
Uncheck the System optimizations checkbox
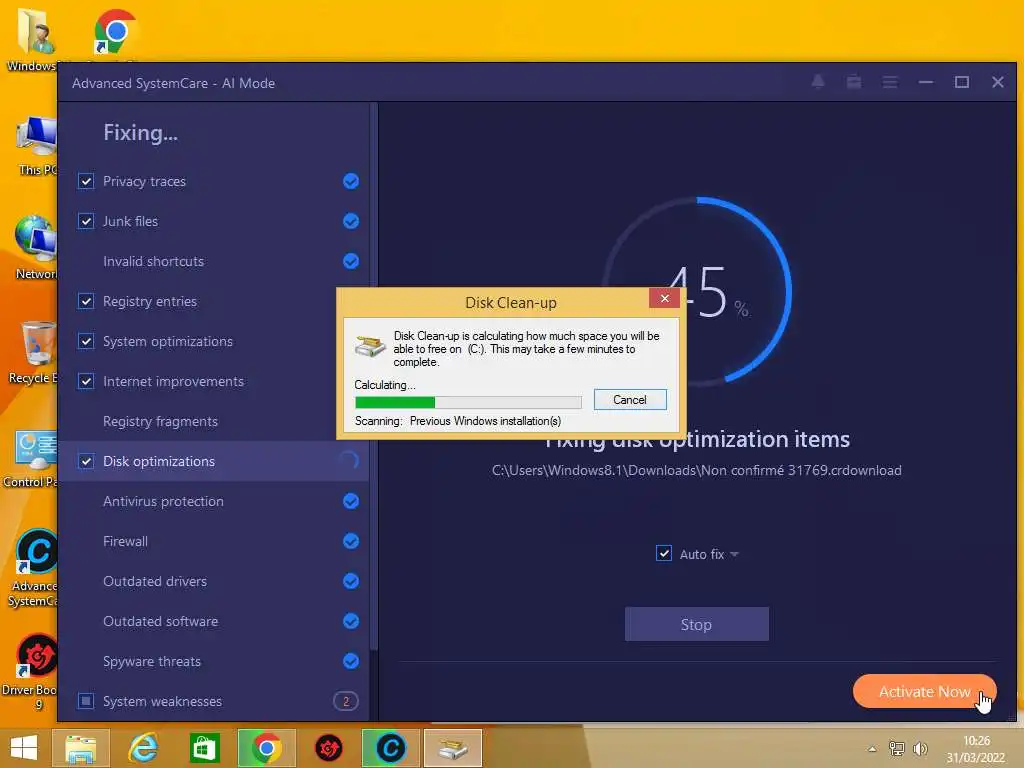pyautogui.click(x=86, y=341)
